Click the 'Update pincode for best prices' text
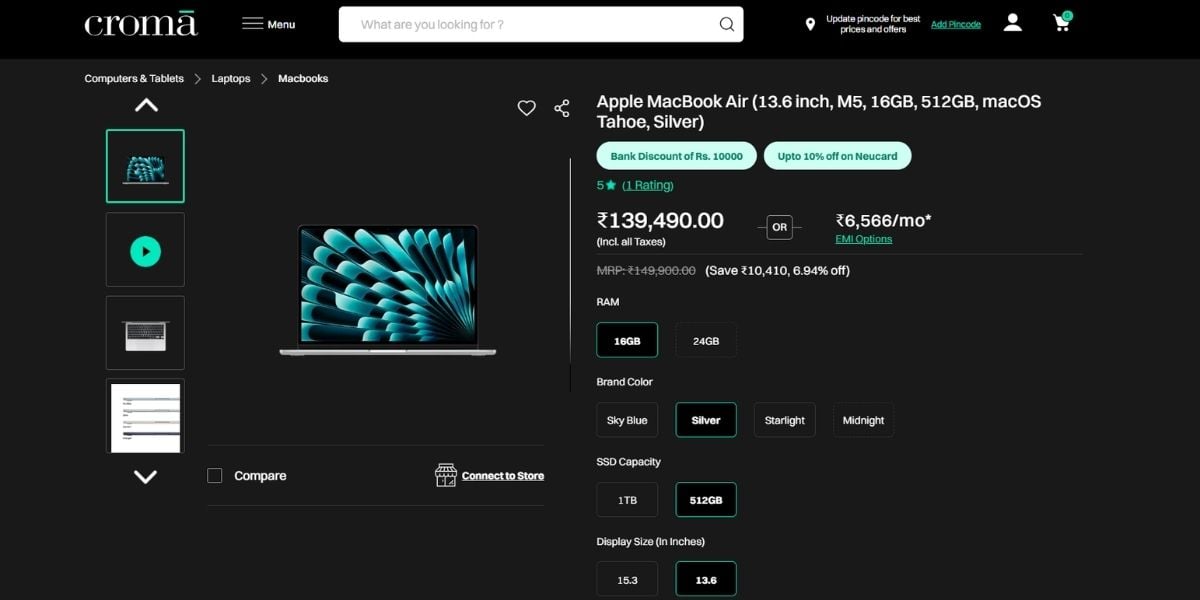This screenshot has width=1200, height=600. tap(873, 24)
